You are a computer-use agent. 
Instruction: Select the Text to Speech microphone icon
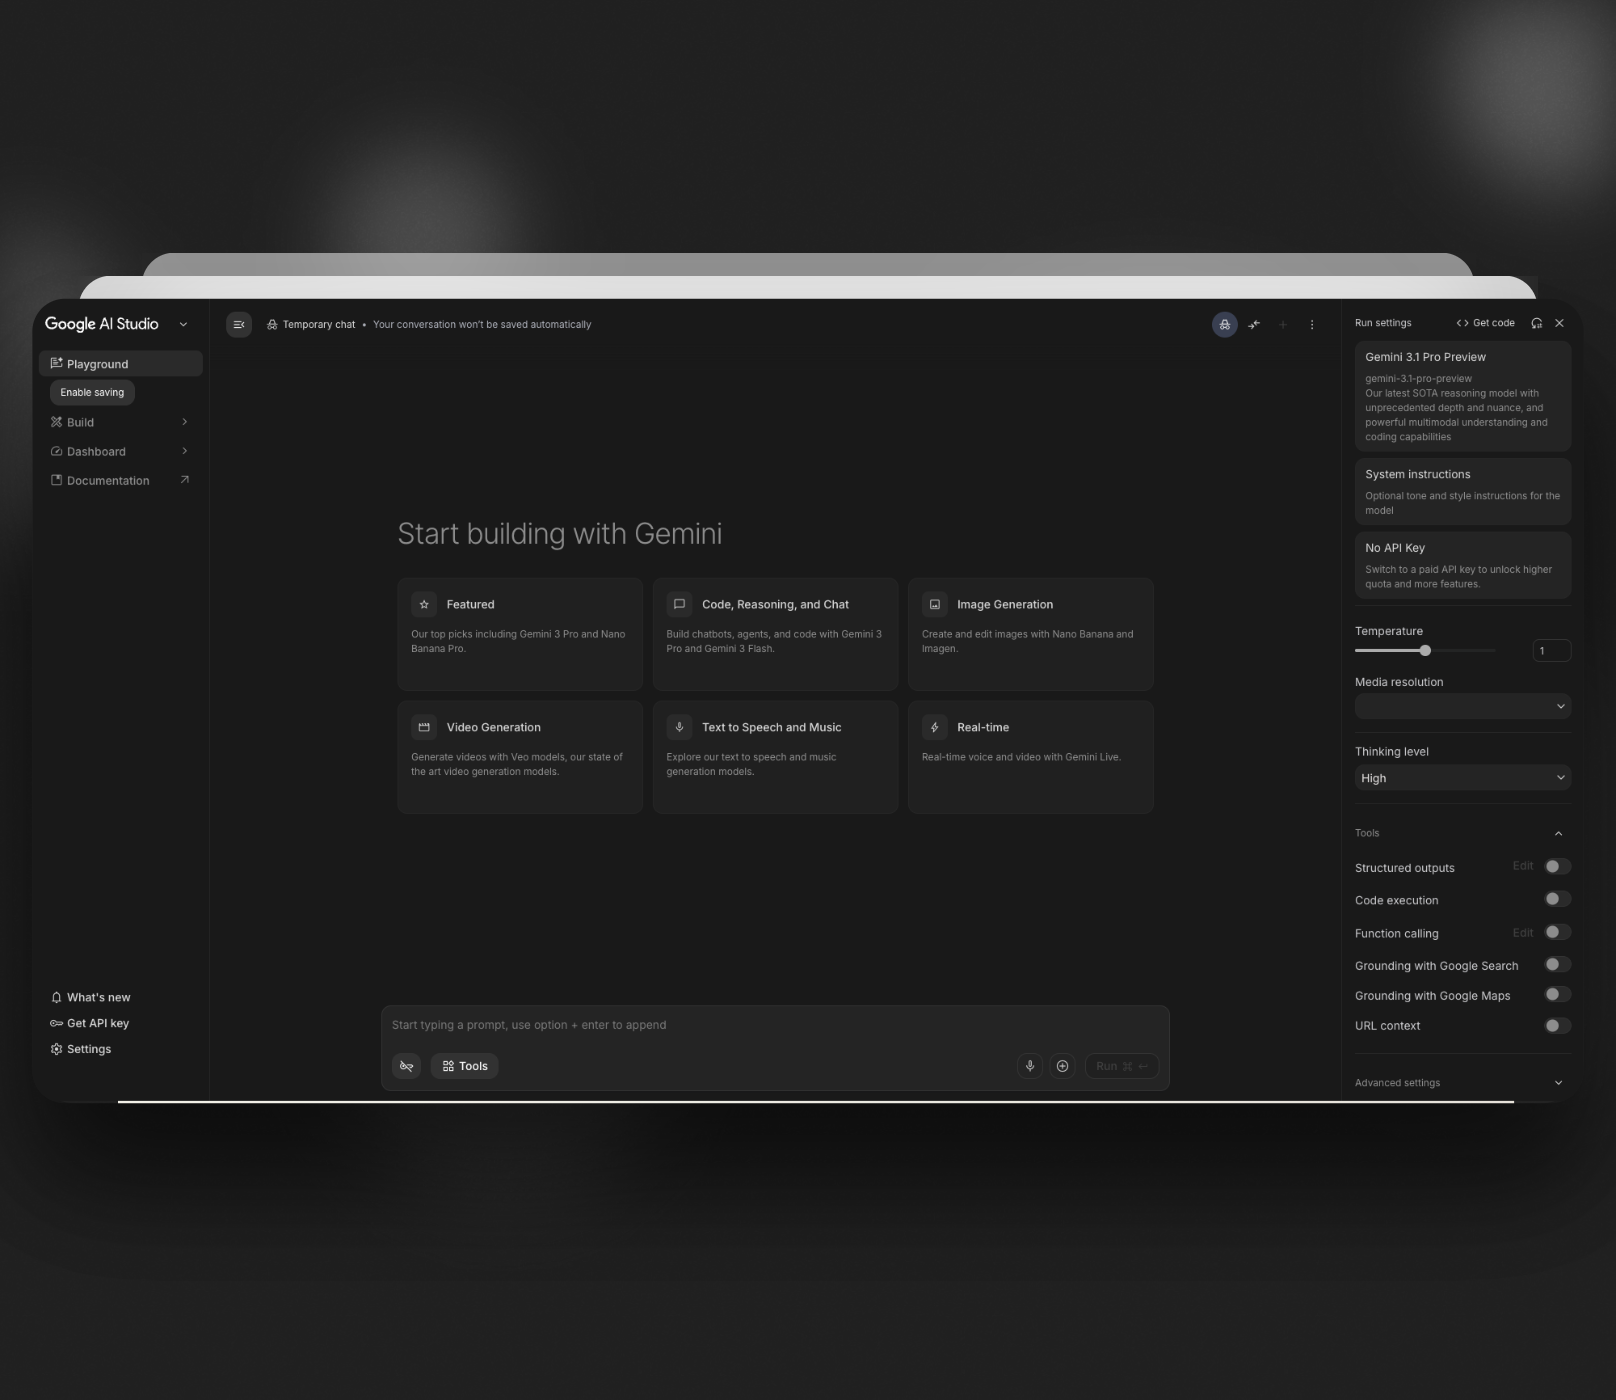(x=679, y=727)
